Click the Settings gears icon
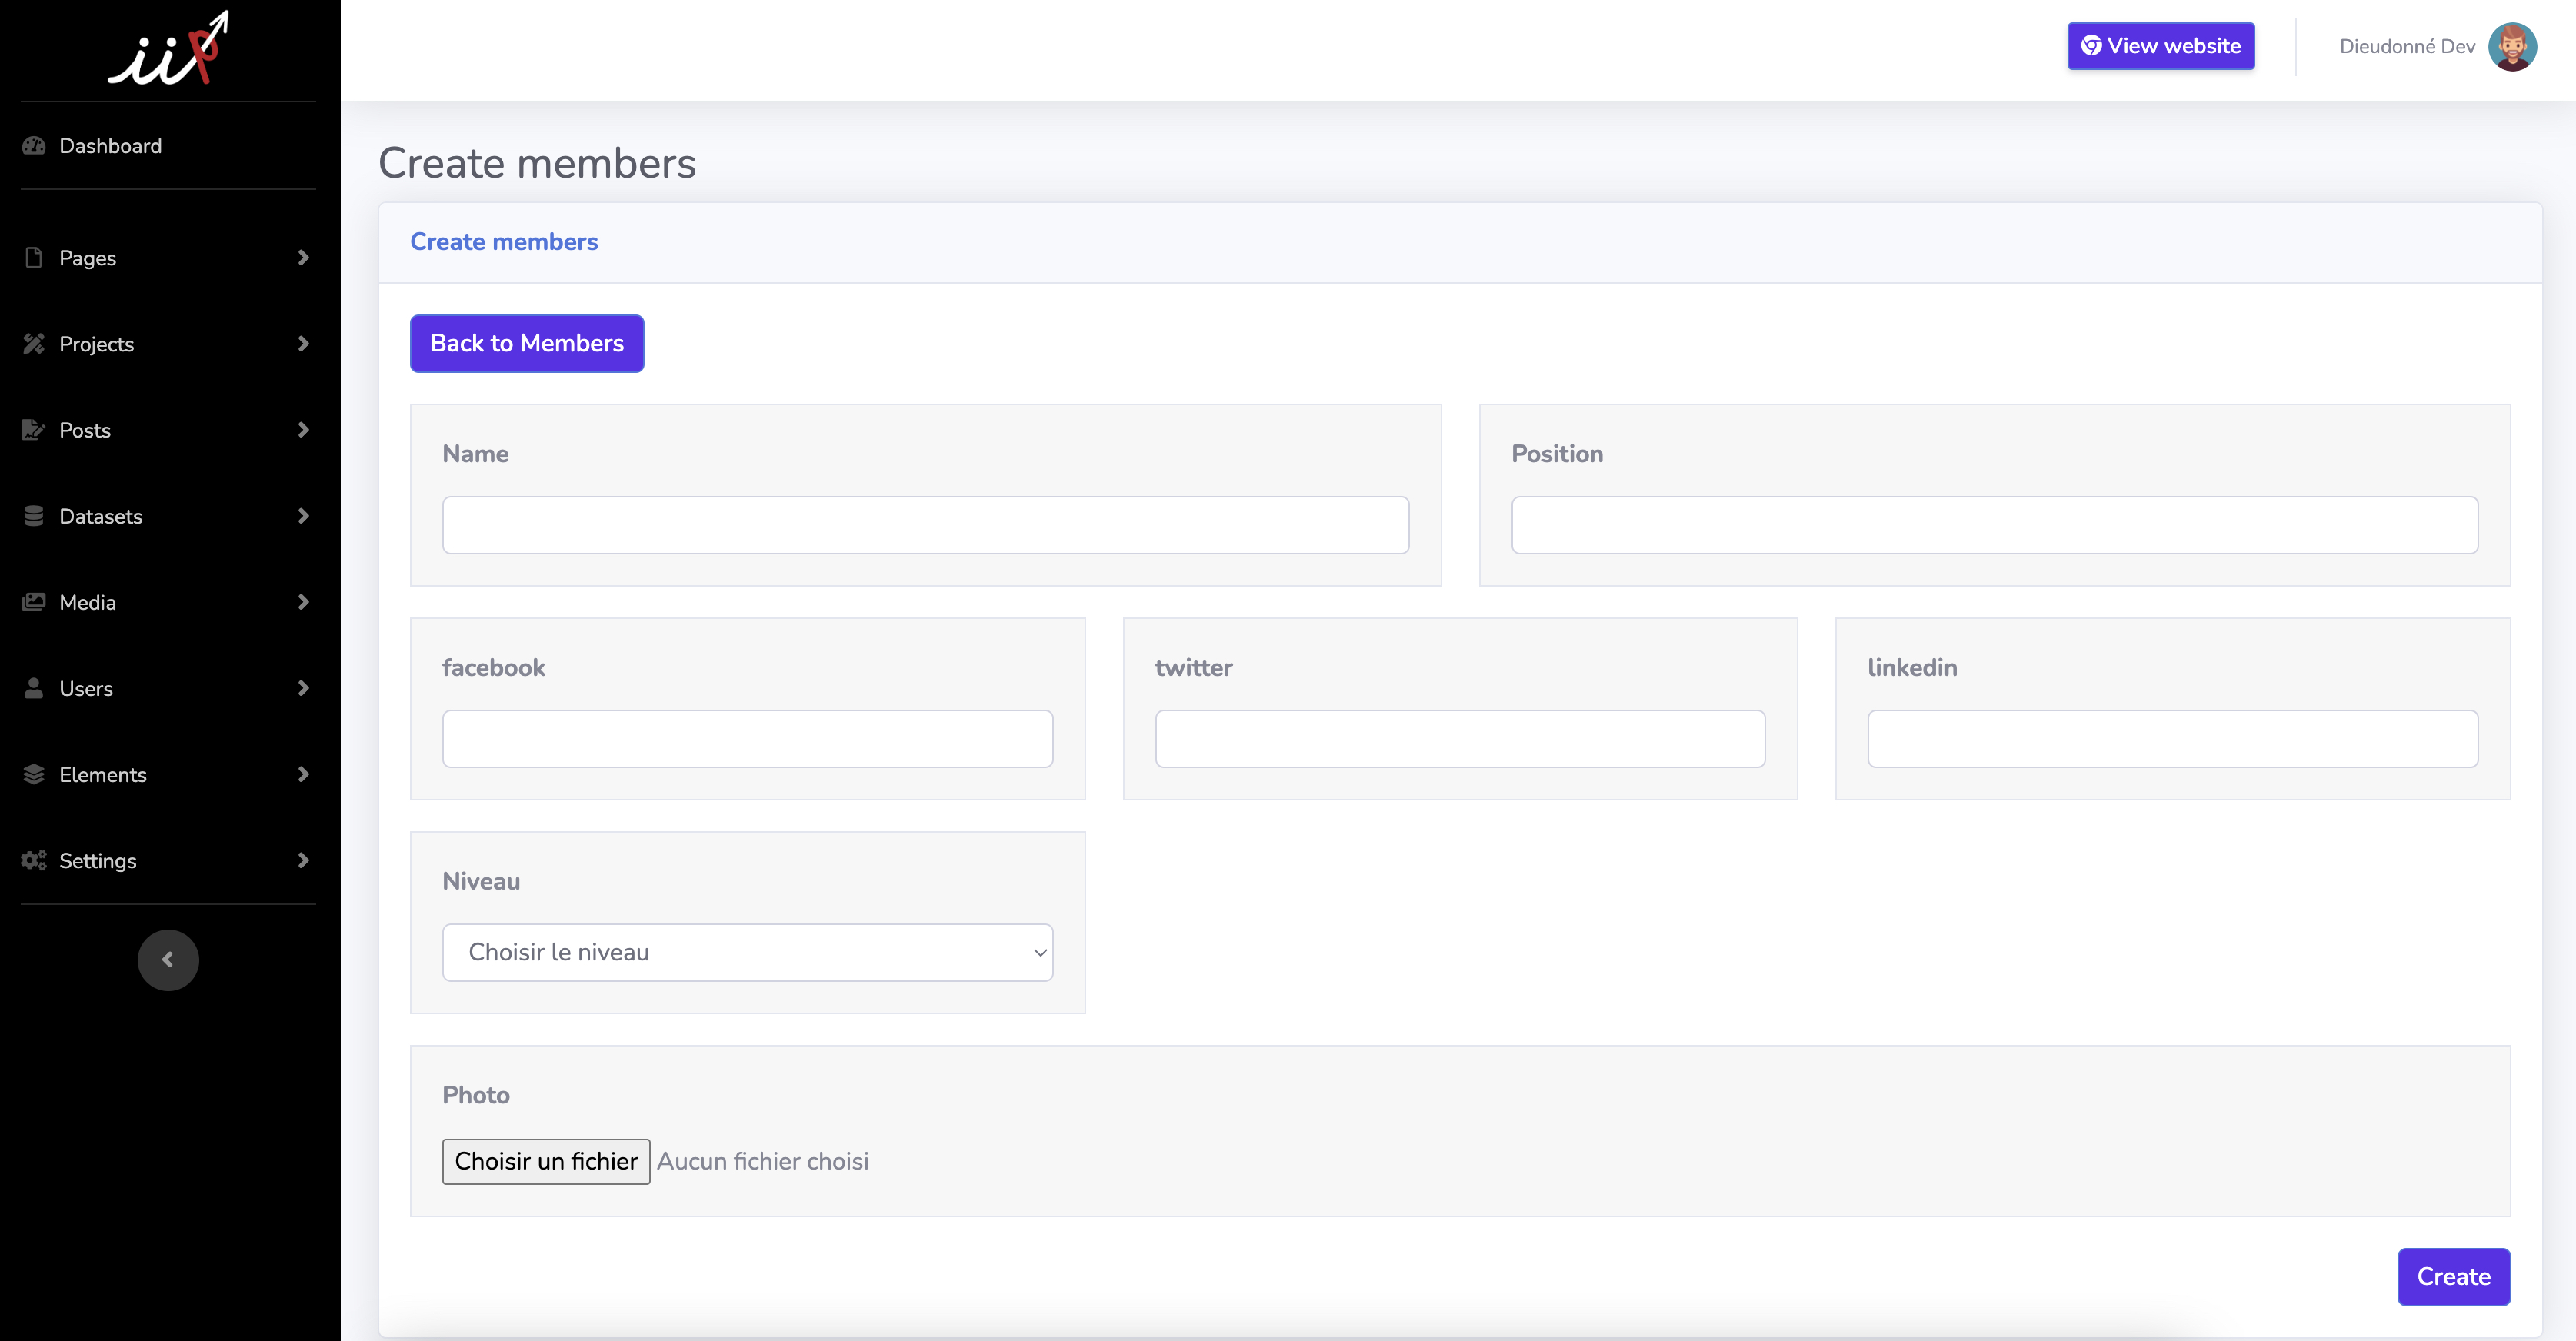 pos(34,860)
